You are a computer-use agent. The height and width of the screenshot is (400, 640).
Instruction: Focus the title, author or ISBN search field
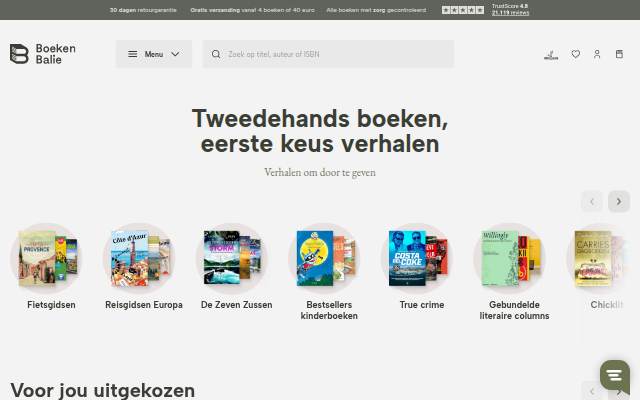pyautogui.click(x=328, y=54)
